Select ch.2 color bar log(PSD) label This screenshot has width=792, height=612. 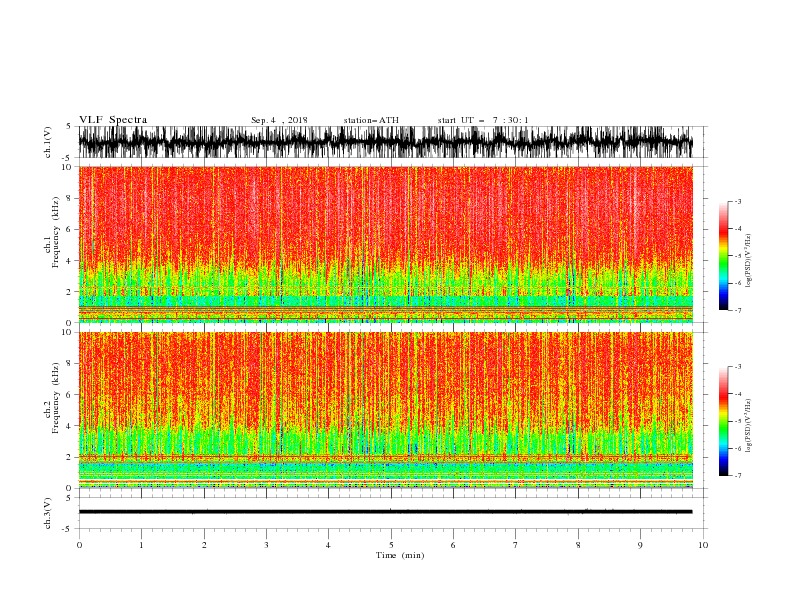pos(749,426)
